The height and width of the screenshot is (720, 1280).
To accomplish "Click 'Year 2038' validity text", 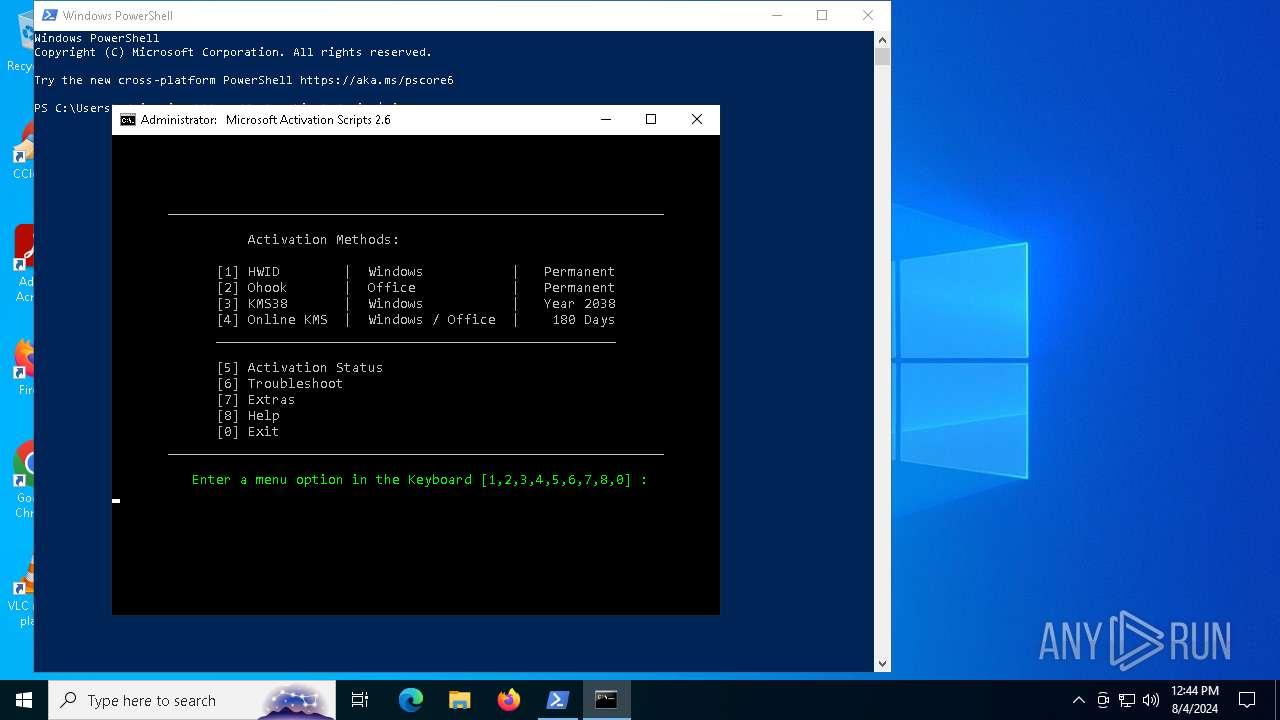I will (x=580, y=304).
